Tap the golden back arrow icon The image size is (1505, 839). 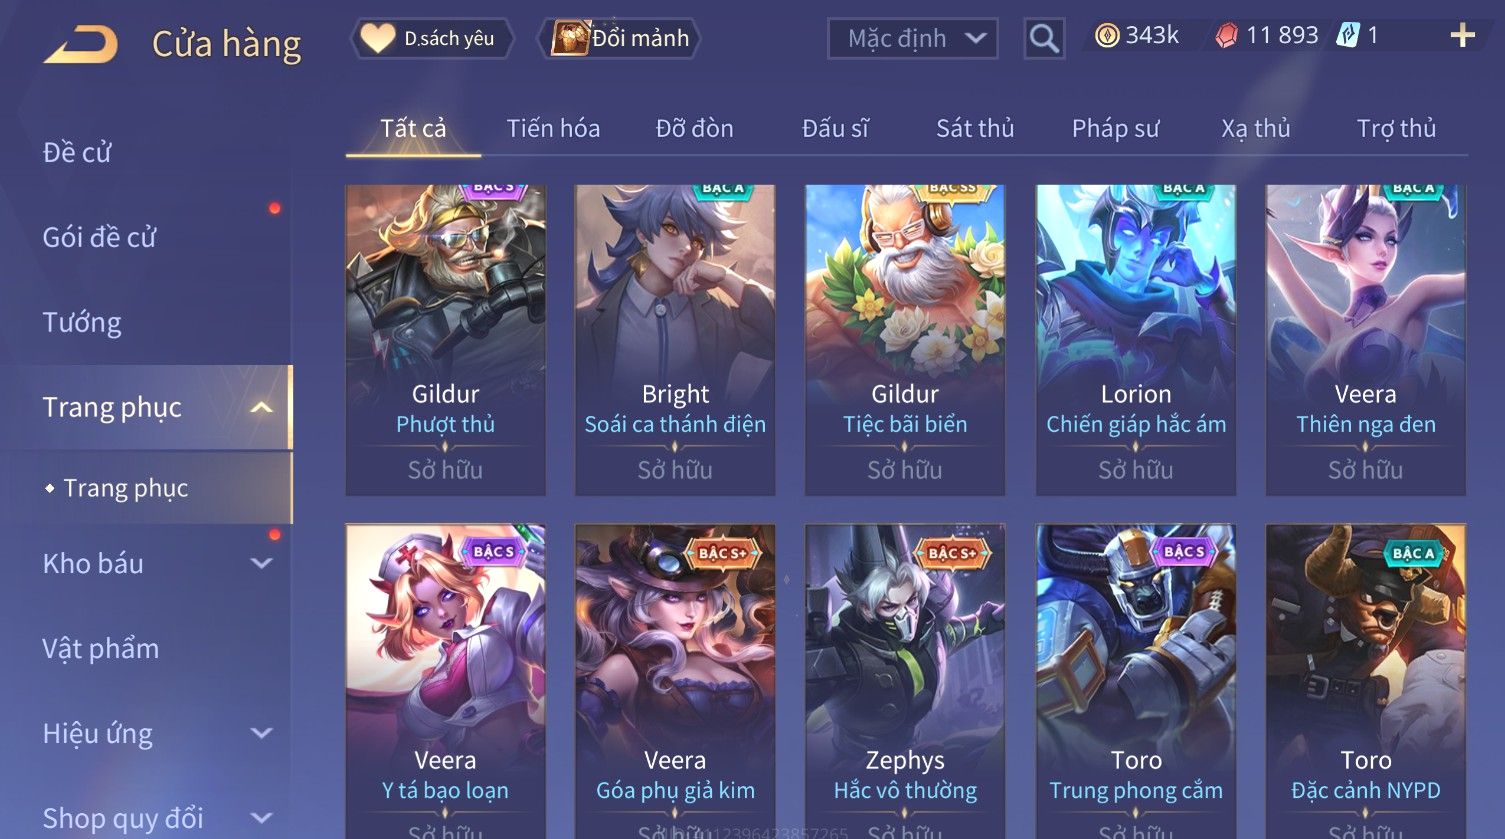tap(81, 44)
